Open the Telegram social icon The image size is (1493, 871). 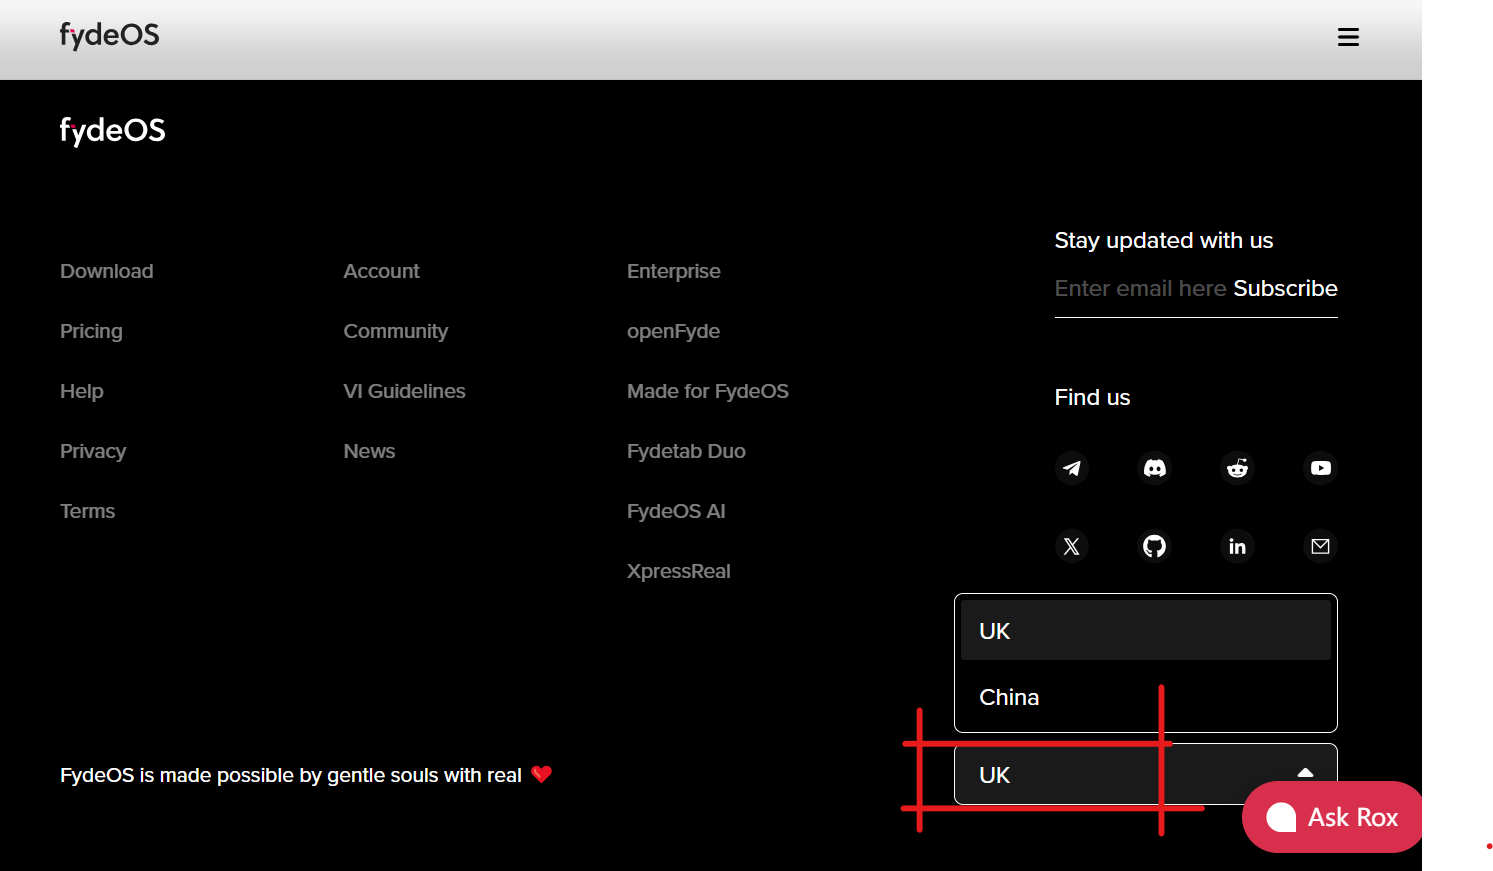tap(1071, 468)
